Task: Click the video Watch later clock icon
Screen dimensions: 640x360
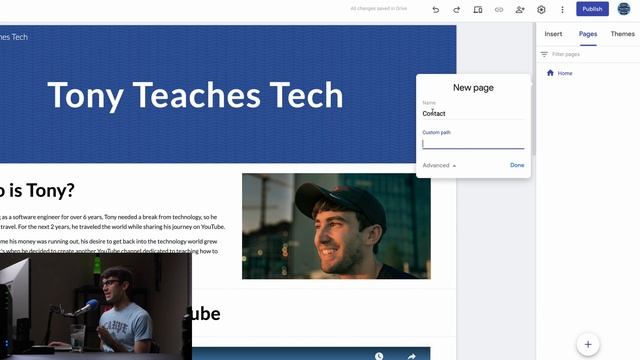Action: [x=379, y=356]
